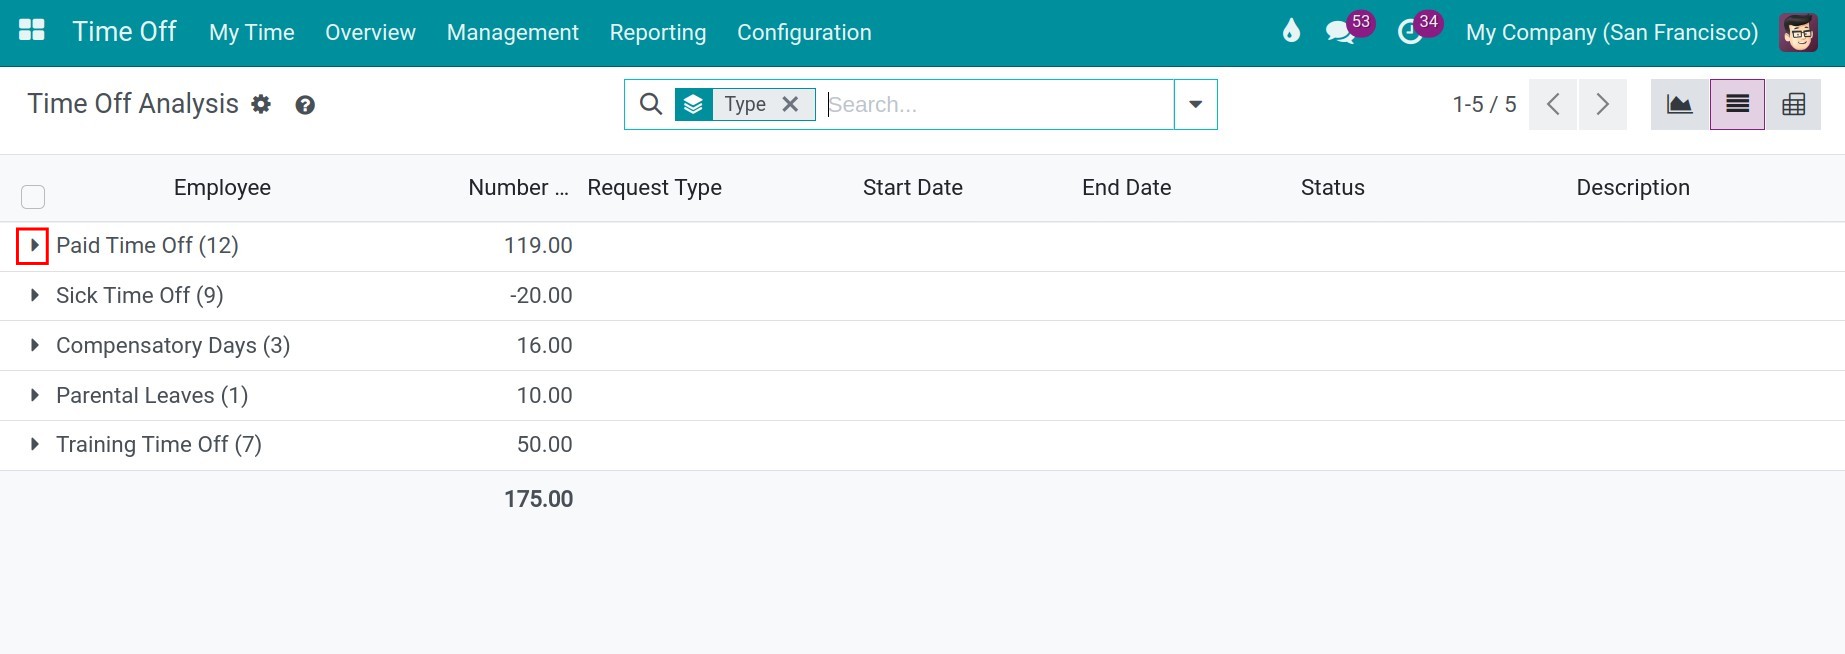This screenshot has height=654, width=1845.
Task: Open the Management menu
Action: (513, 32)
